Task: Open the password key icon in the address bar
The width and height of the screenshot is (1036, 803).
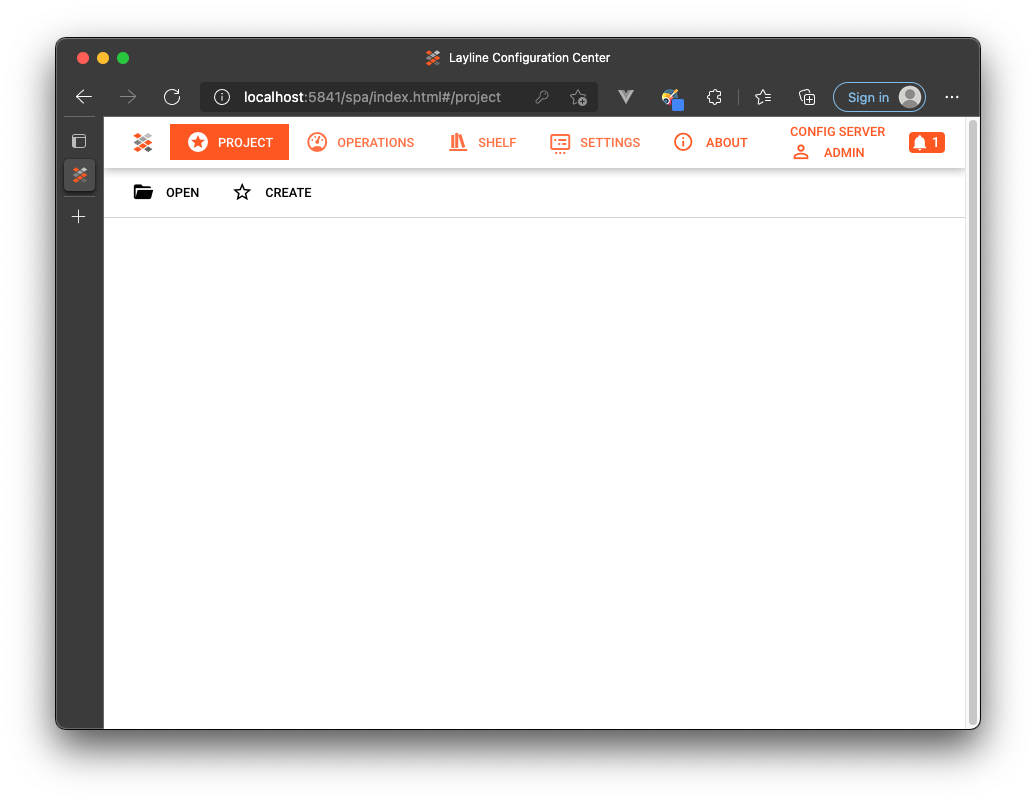Action: [x=542, y=97]
